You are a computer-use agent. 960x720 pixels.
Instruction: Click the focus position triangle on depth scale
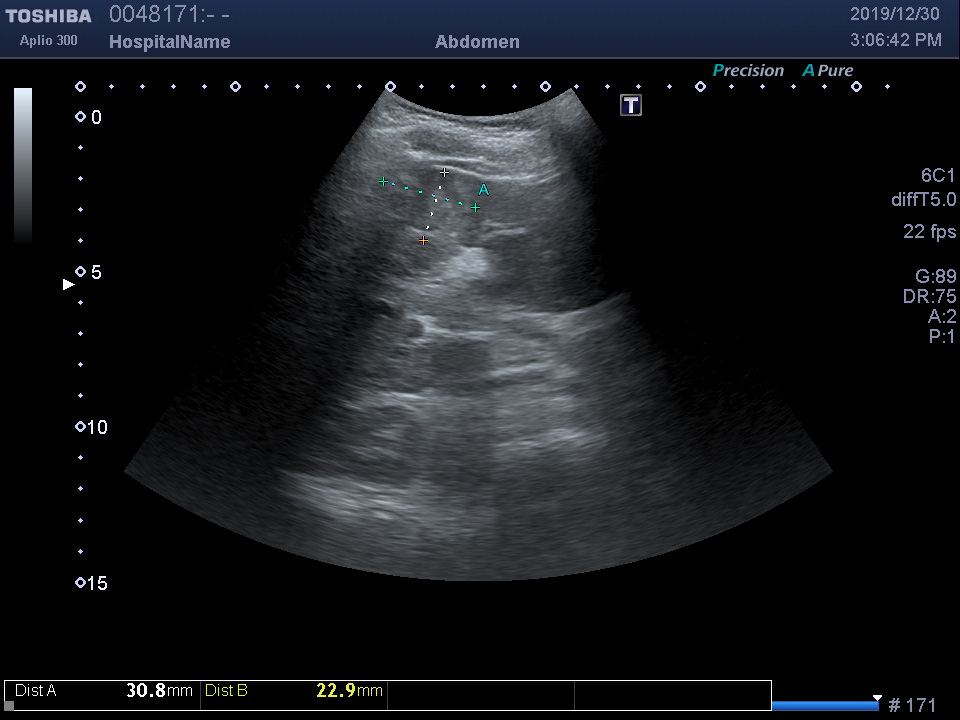tap(68, 285)
